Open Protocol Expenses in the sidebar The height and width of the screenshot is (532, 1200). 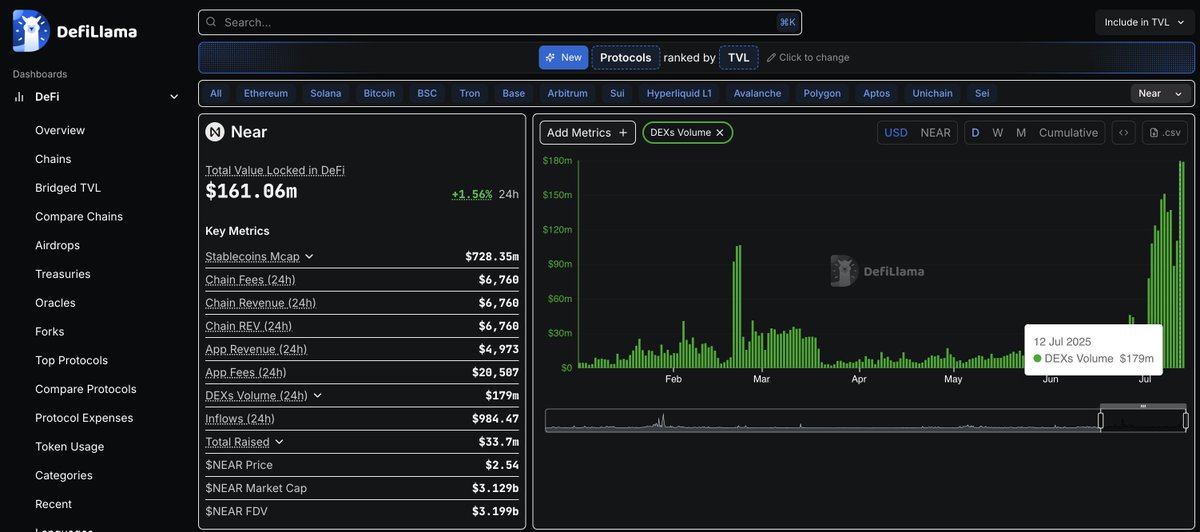(x=84, y=418)
